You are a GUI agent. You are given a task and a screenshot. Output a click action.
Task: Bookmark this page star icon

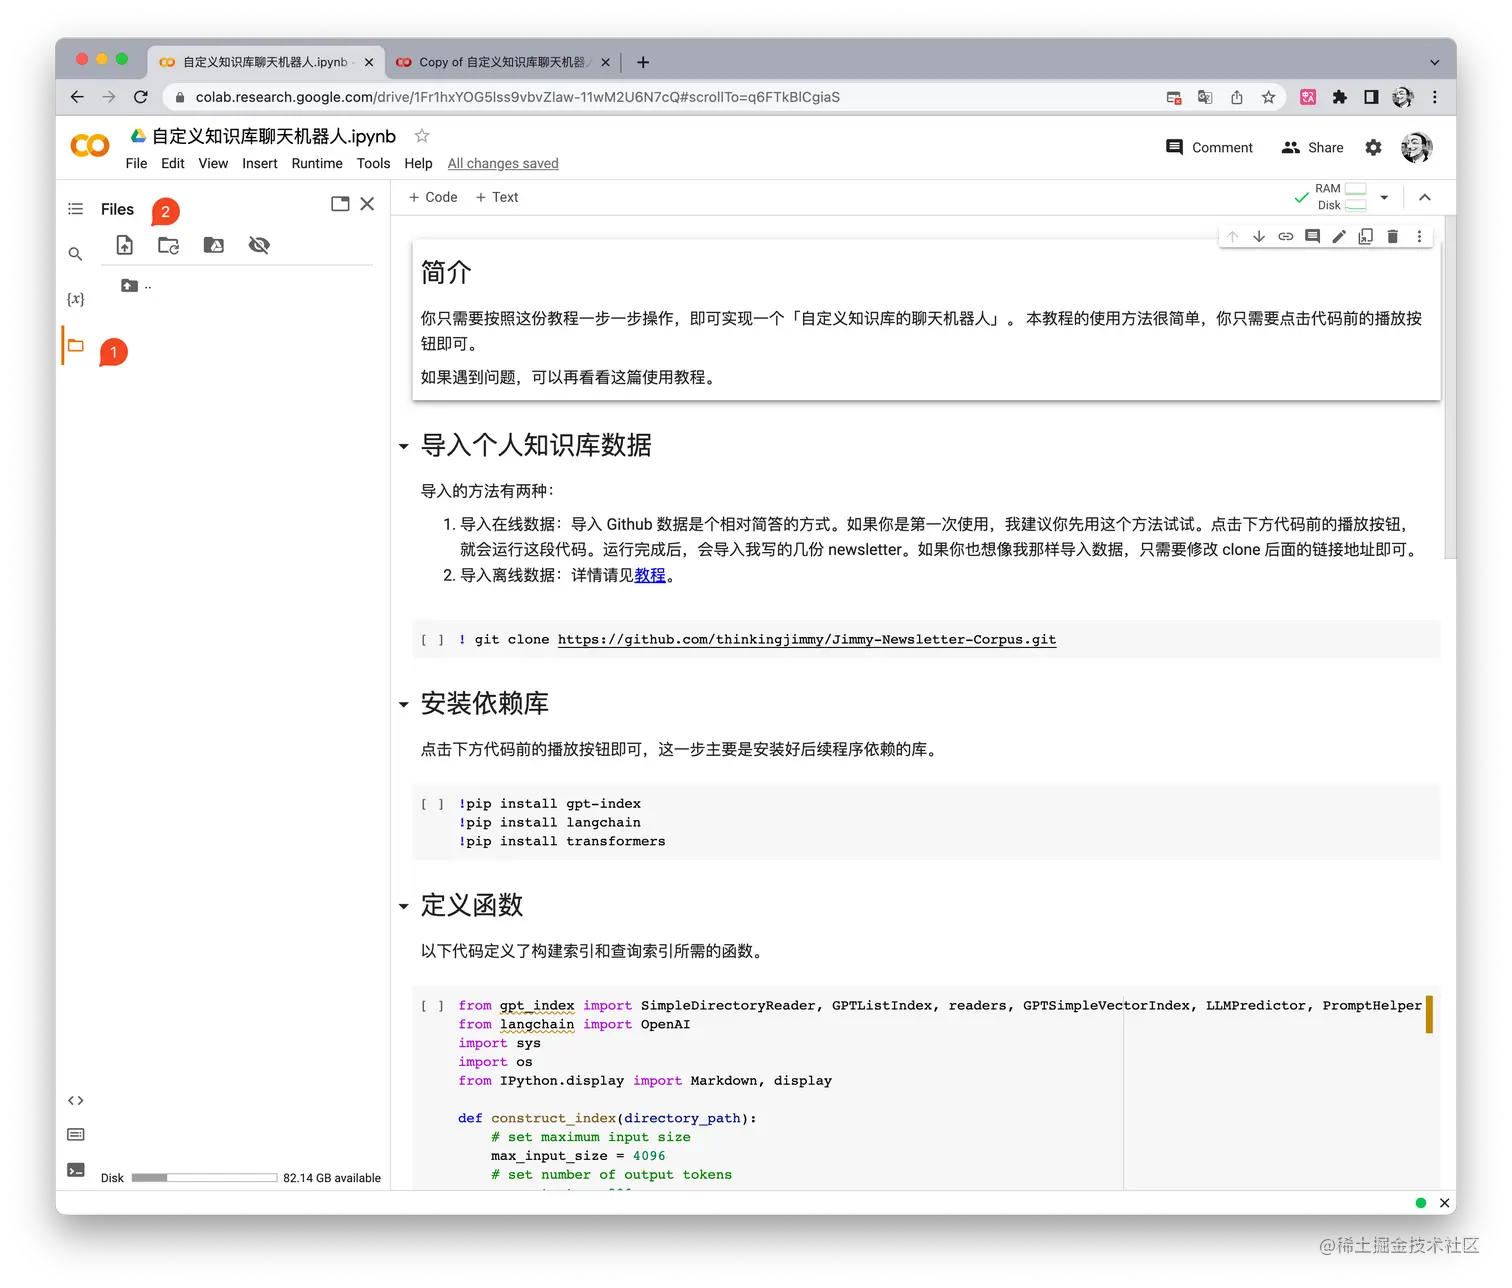[1268, 97]
